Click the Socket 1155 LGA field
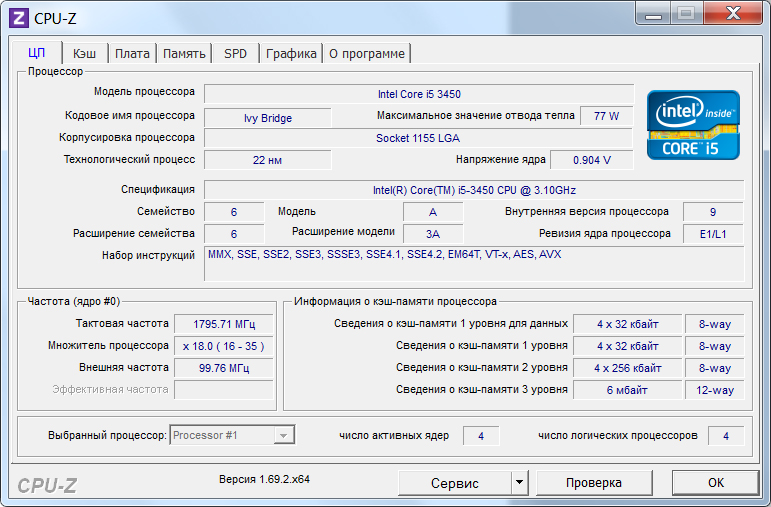 418,138
